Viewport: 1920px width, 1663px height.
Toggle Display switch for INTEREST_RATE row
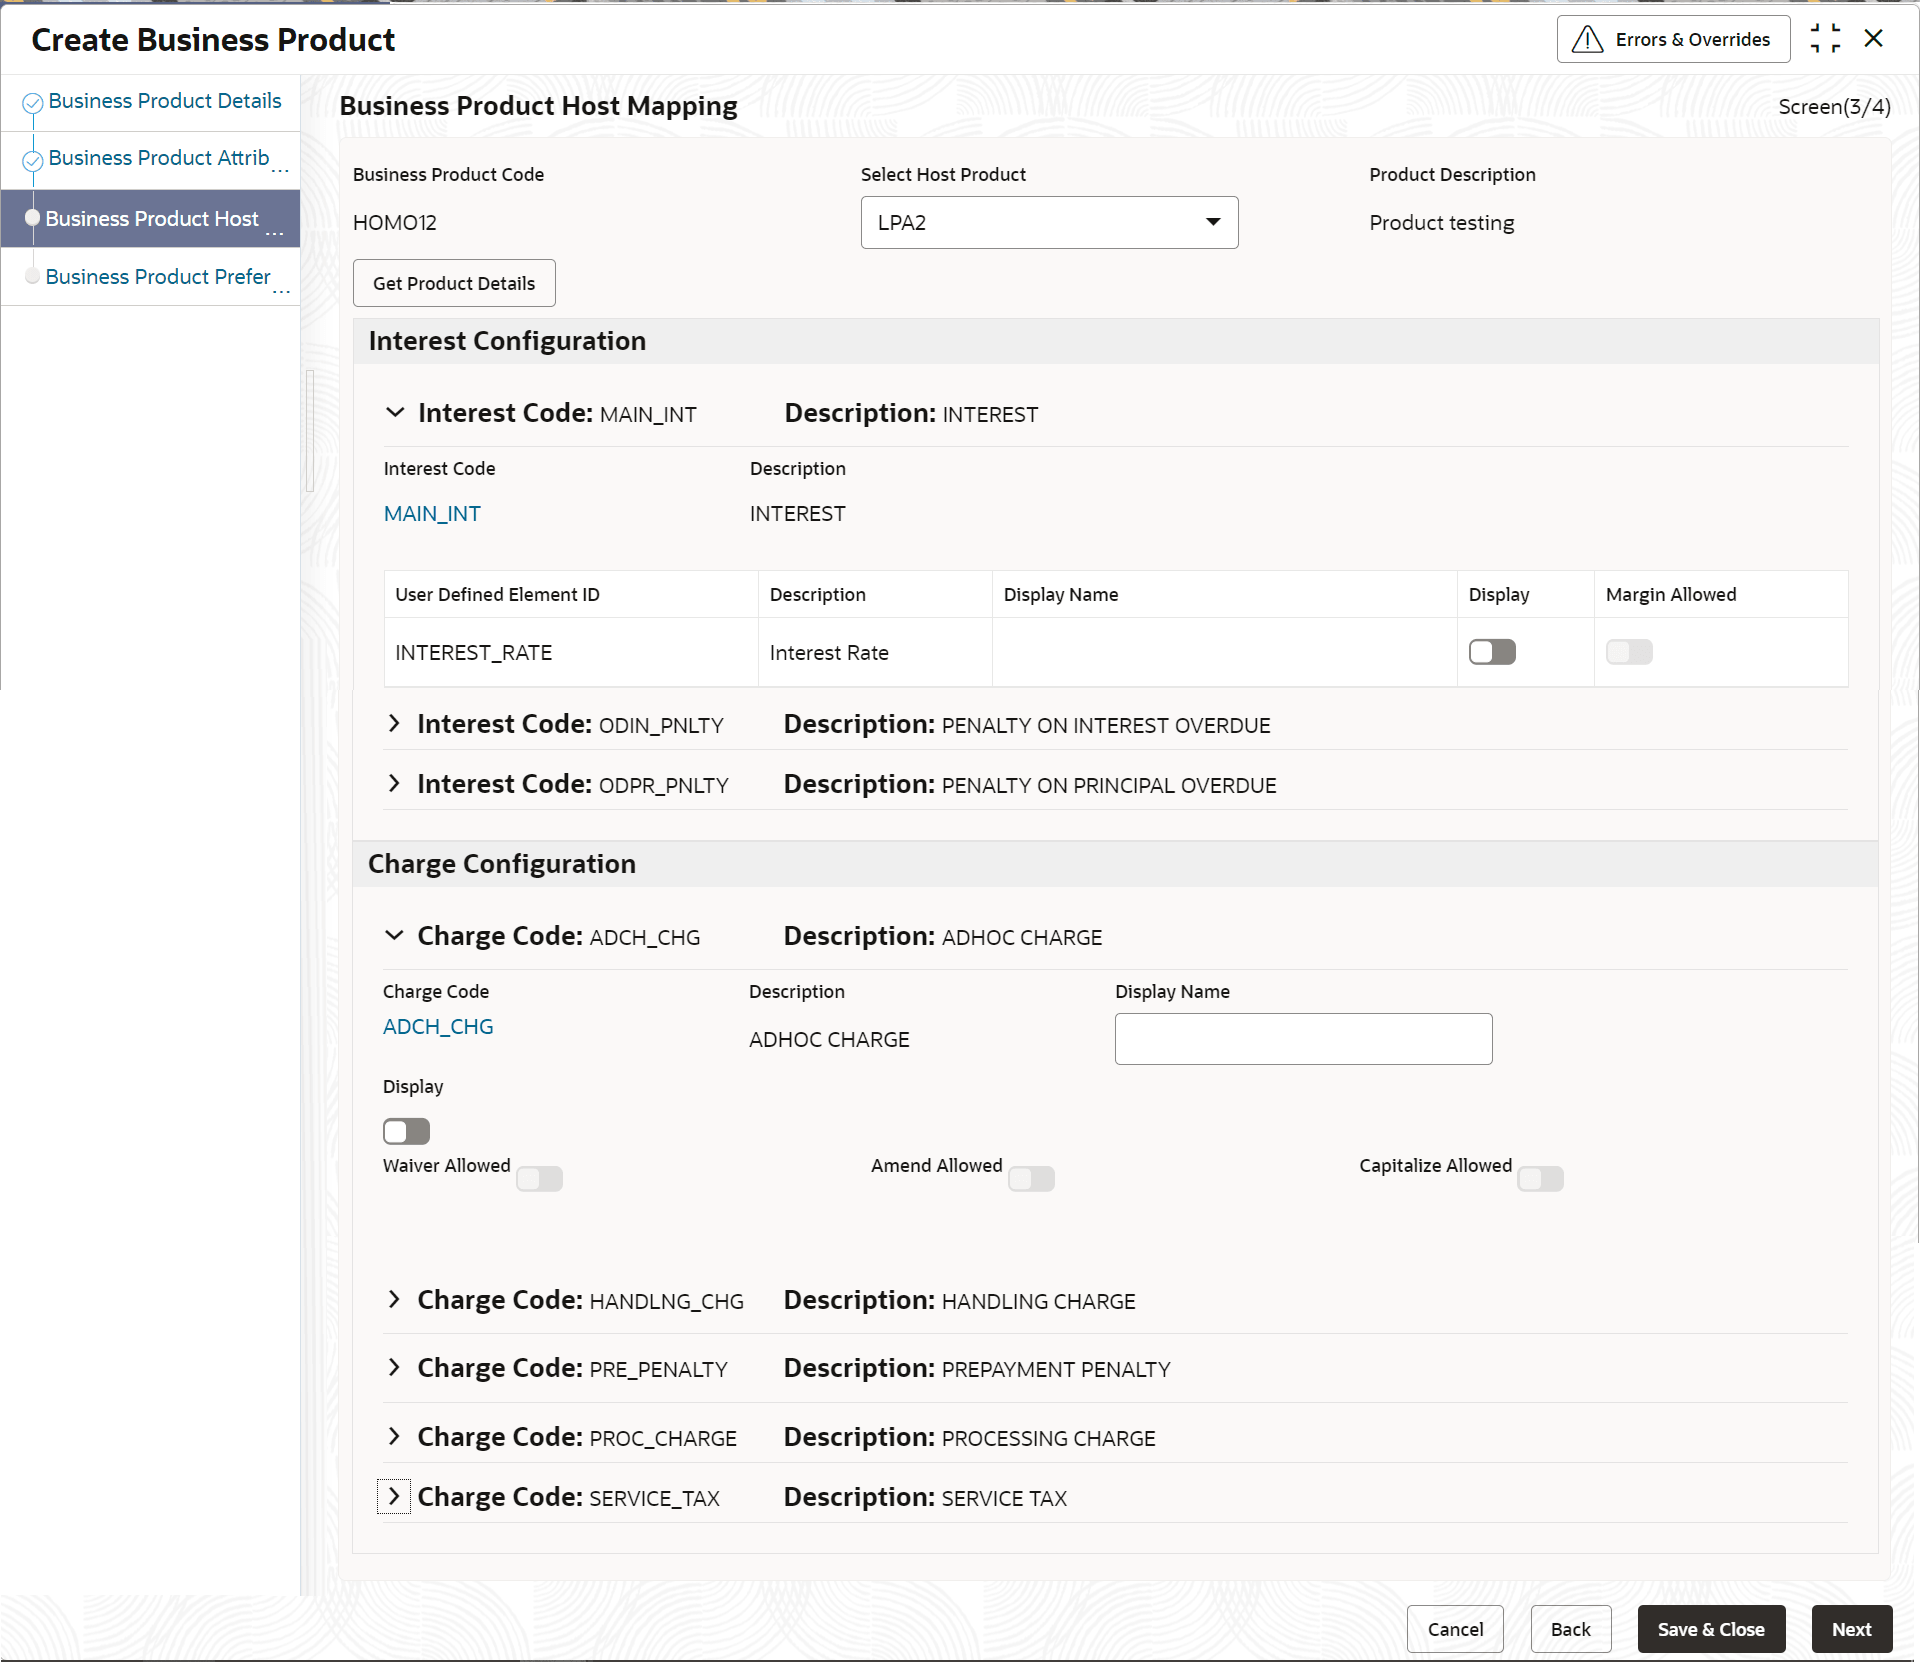click(x=1492, y=653)
